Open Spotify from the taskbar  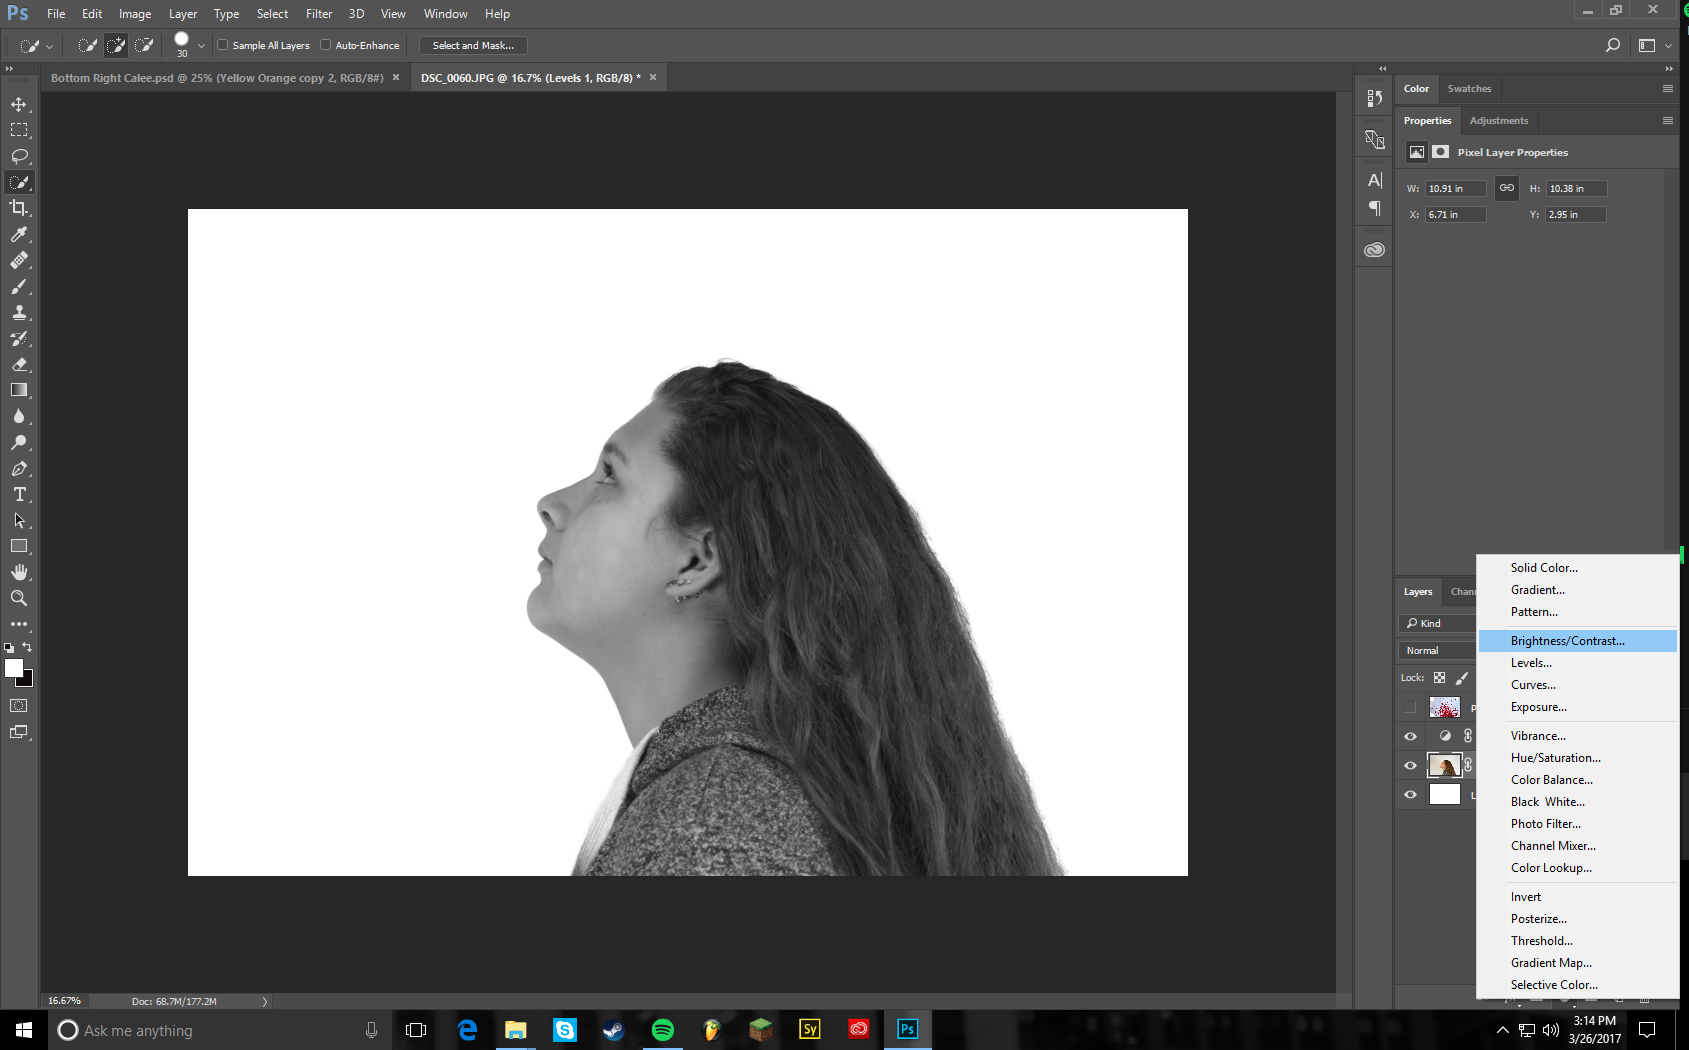(662, 1029)
